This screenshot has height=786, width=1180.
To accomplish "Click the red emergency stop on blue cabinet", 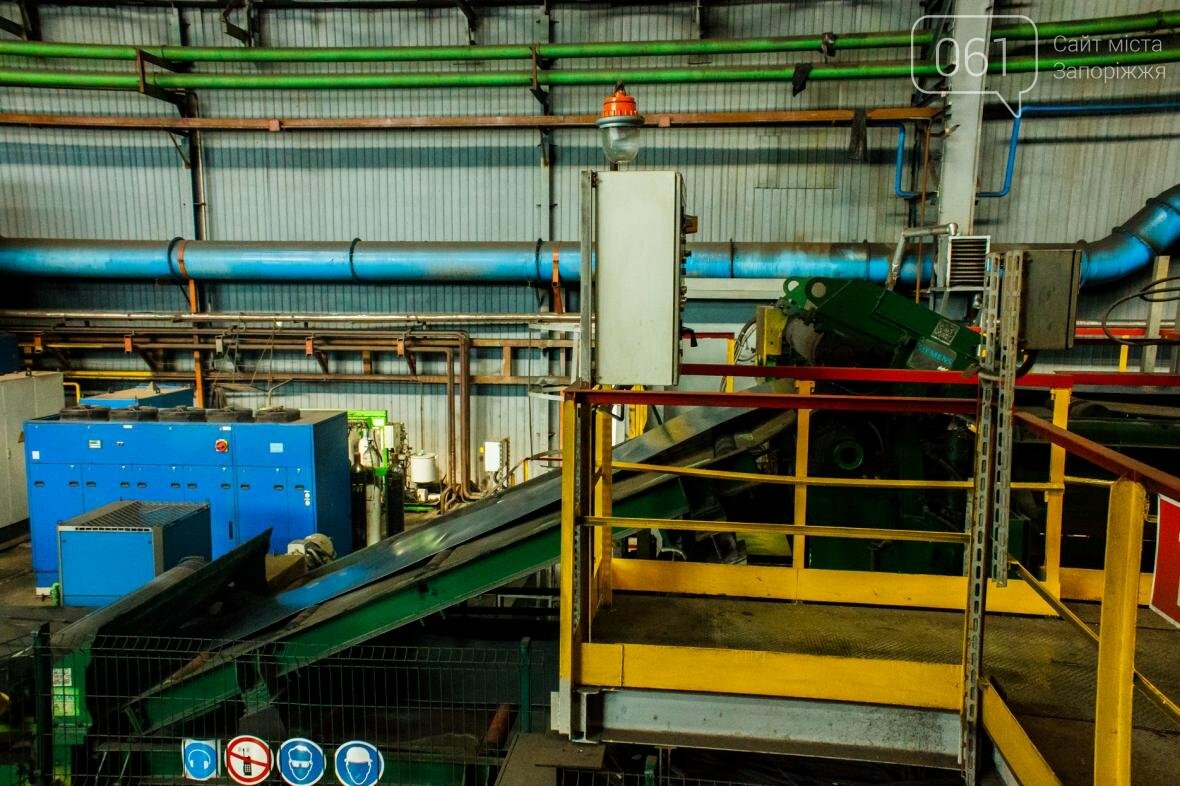I will pos(221,445).
